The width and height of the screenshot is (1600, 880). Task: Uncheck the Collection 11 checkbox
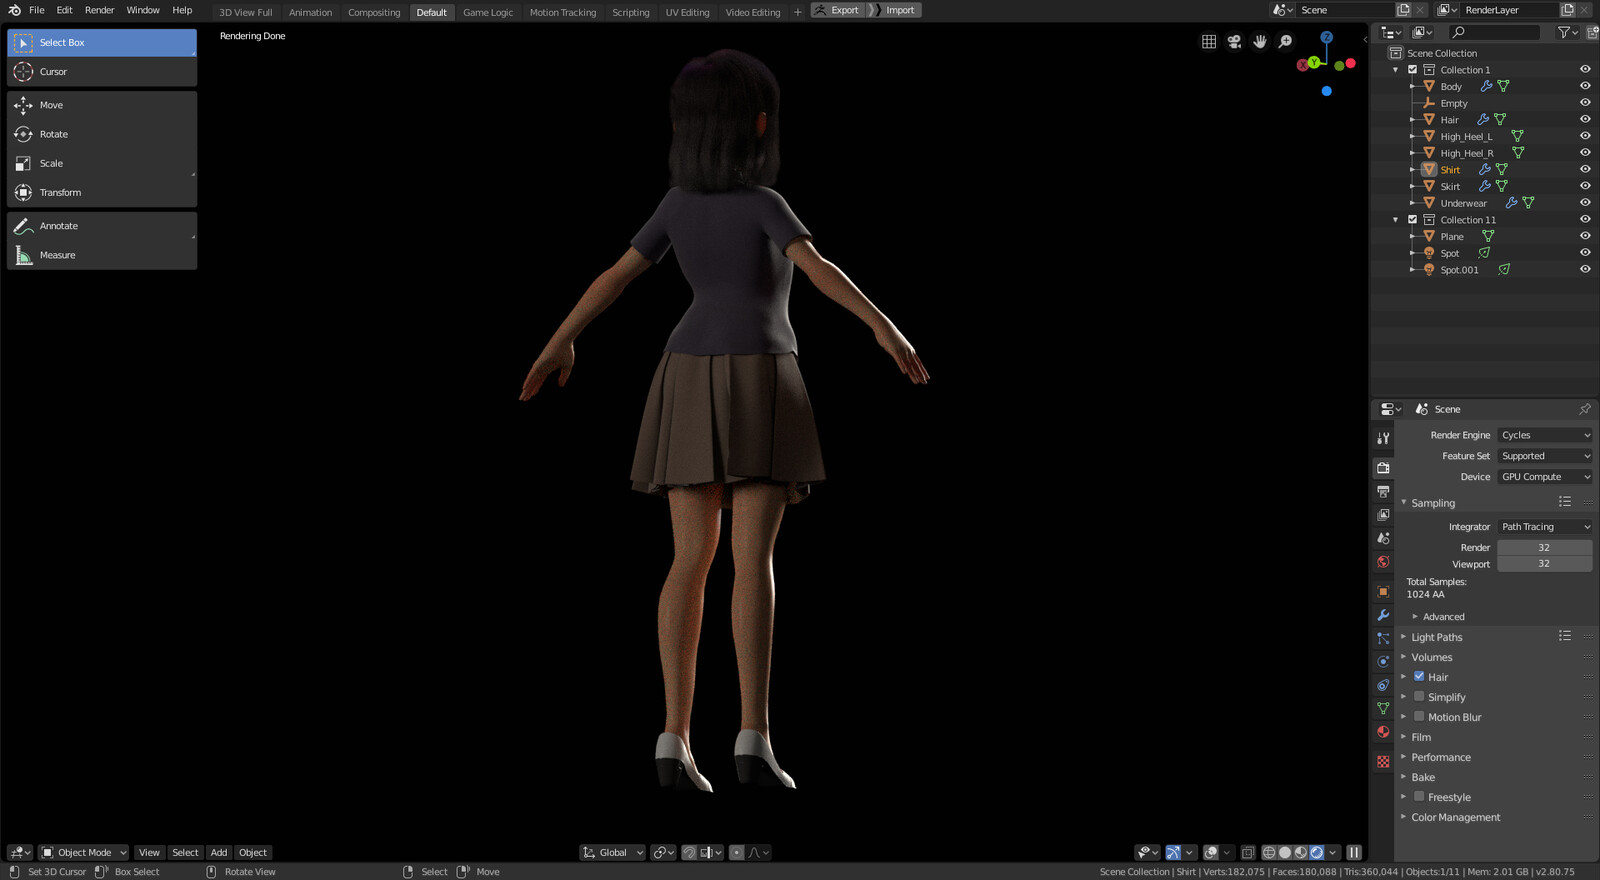click(1412, 220)
